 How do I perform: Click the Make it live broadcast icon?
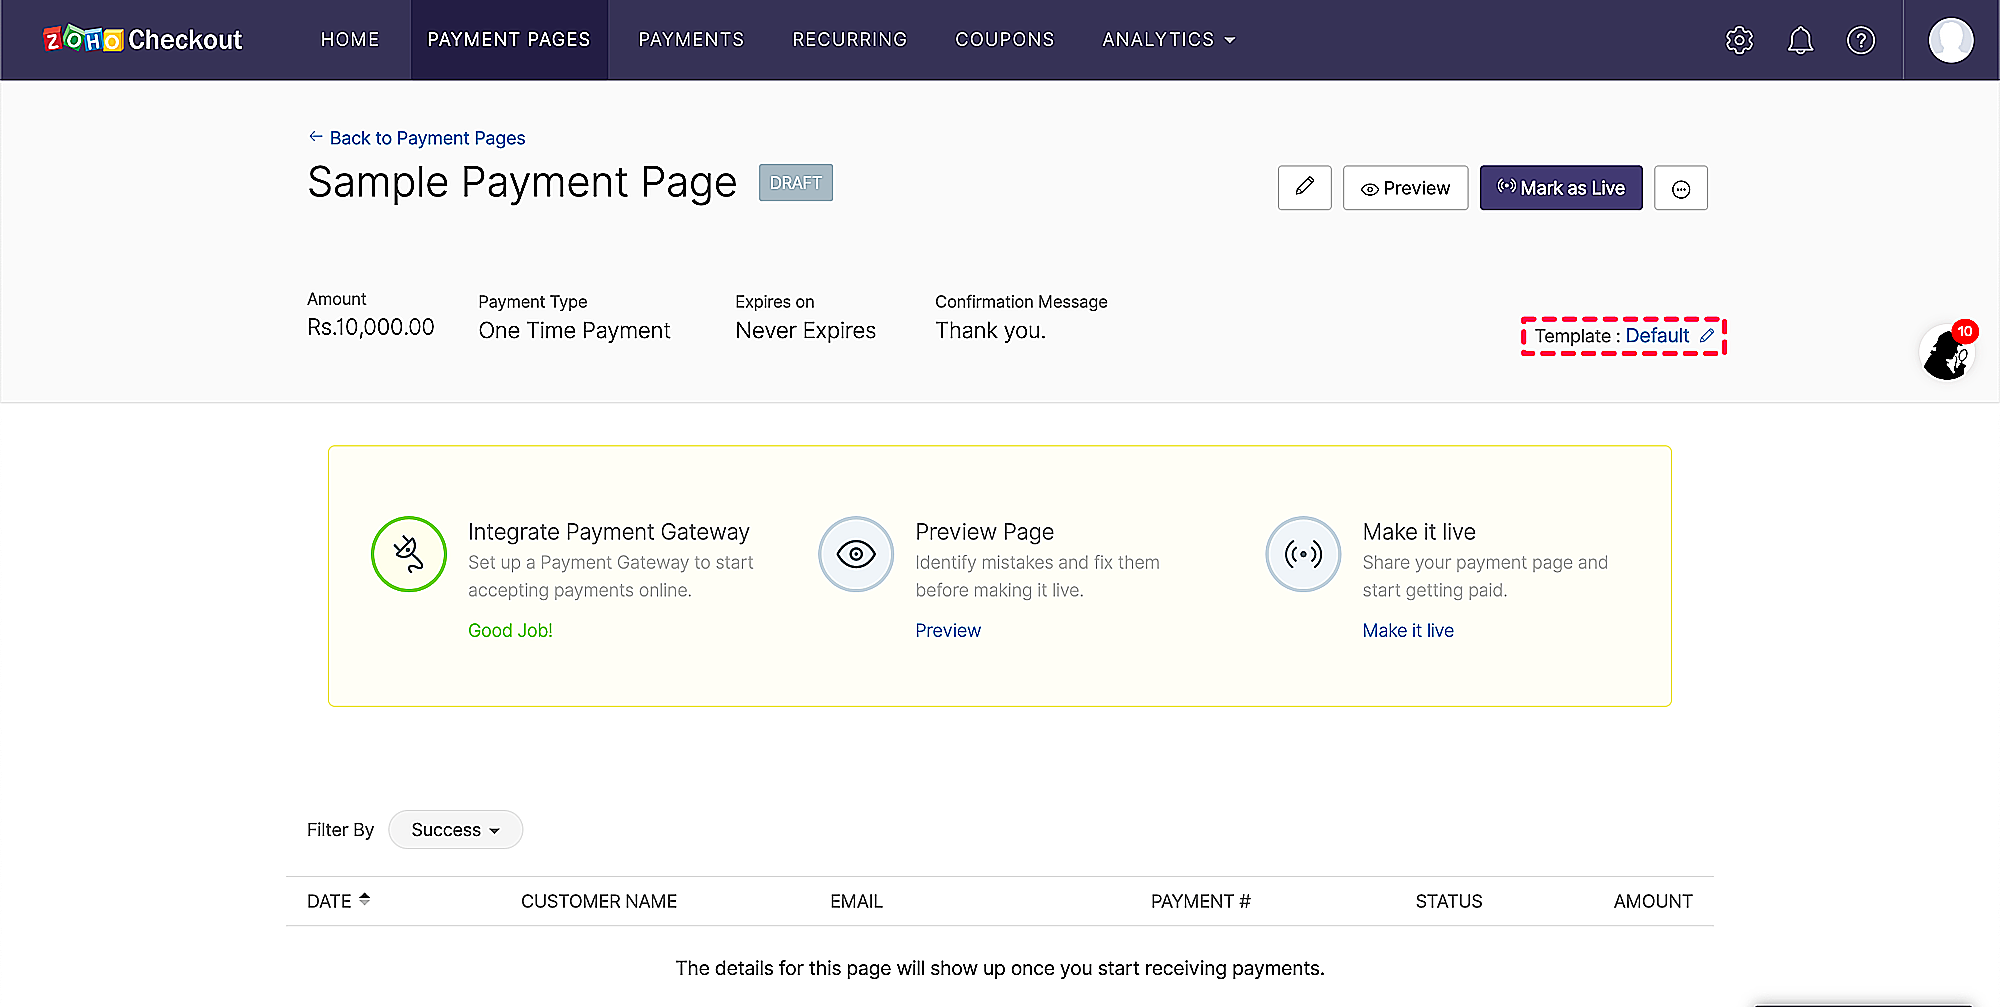(1303, 554)
